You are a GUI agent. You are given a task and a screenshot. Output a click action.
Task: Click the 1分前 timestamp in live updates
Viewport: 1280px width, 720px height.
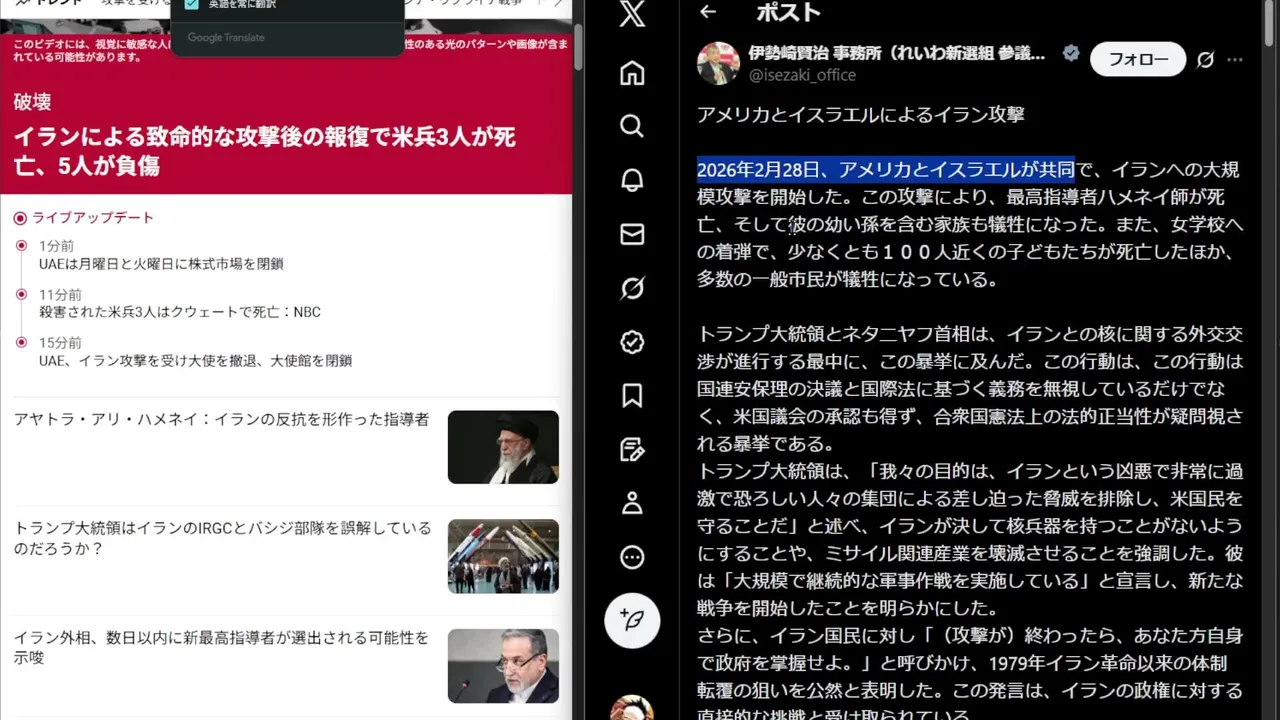tap(56, 246)
